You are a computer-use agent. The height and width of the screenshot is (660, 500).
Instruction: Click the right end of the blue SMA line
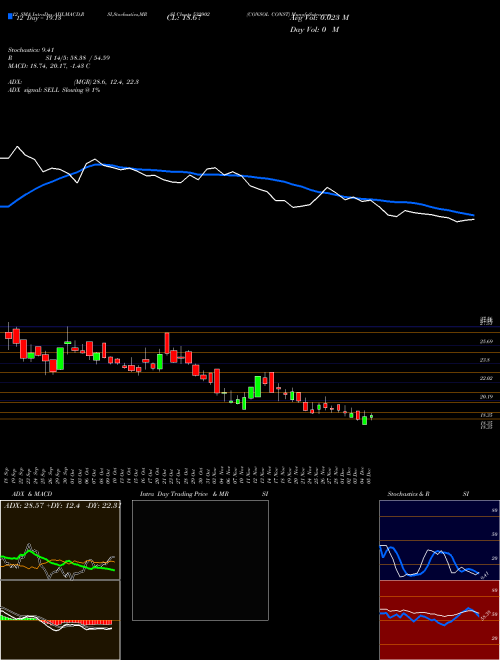tap(473, 215)
